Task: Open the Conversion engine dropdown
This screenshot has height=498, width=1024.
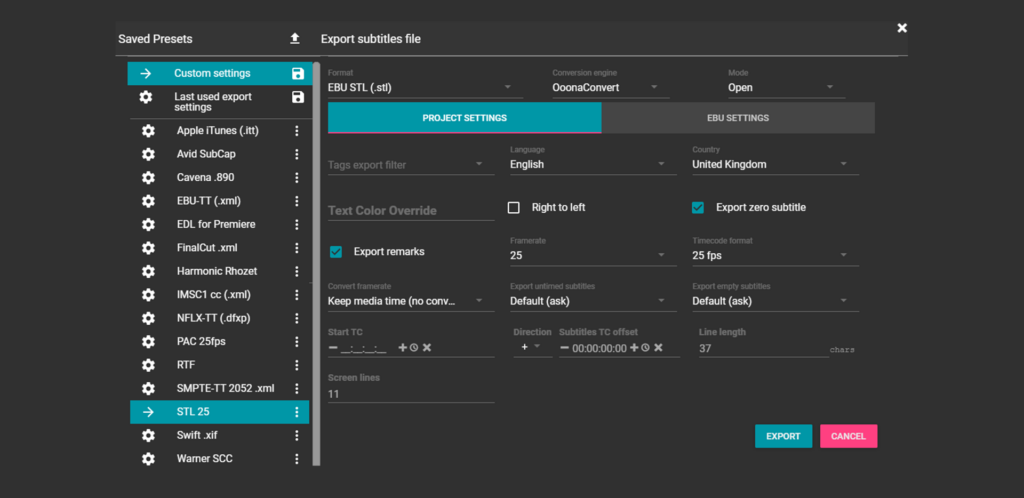Action: (x=611, y=87)
